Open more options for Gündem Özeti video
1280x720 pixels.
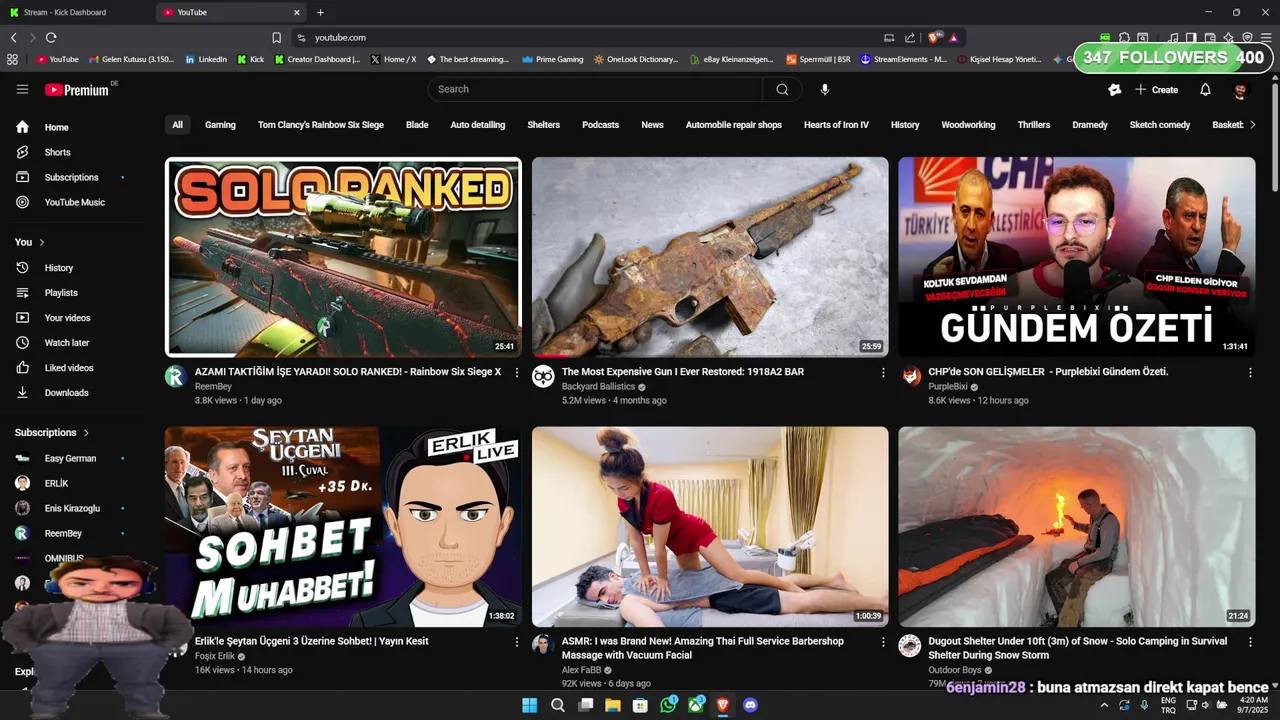(x=1250, y=372)
